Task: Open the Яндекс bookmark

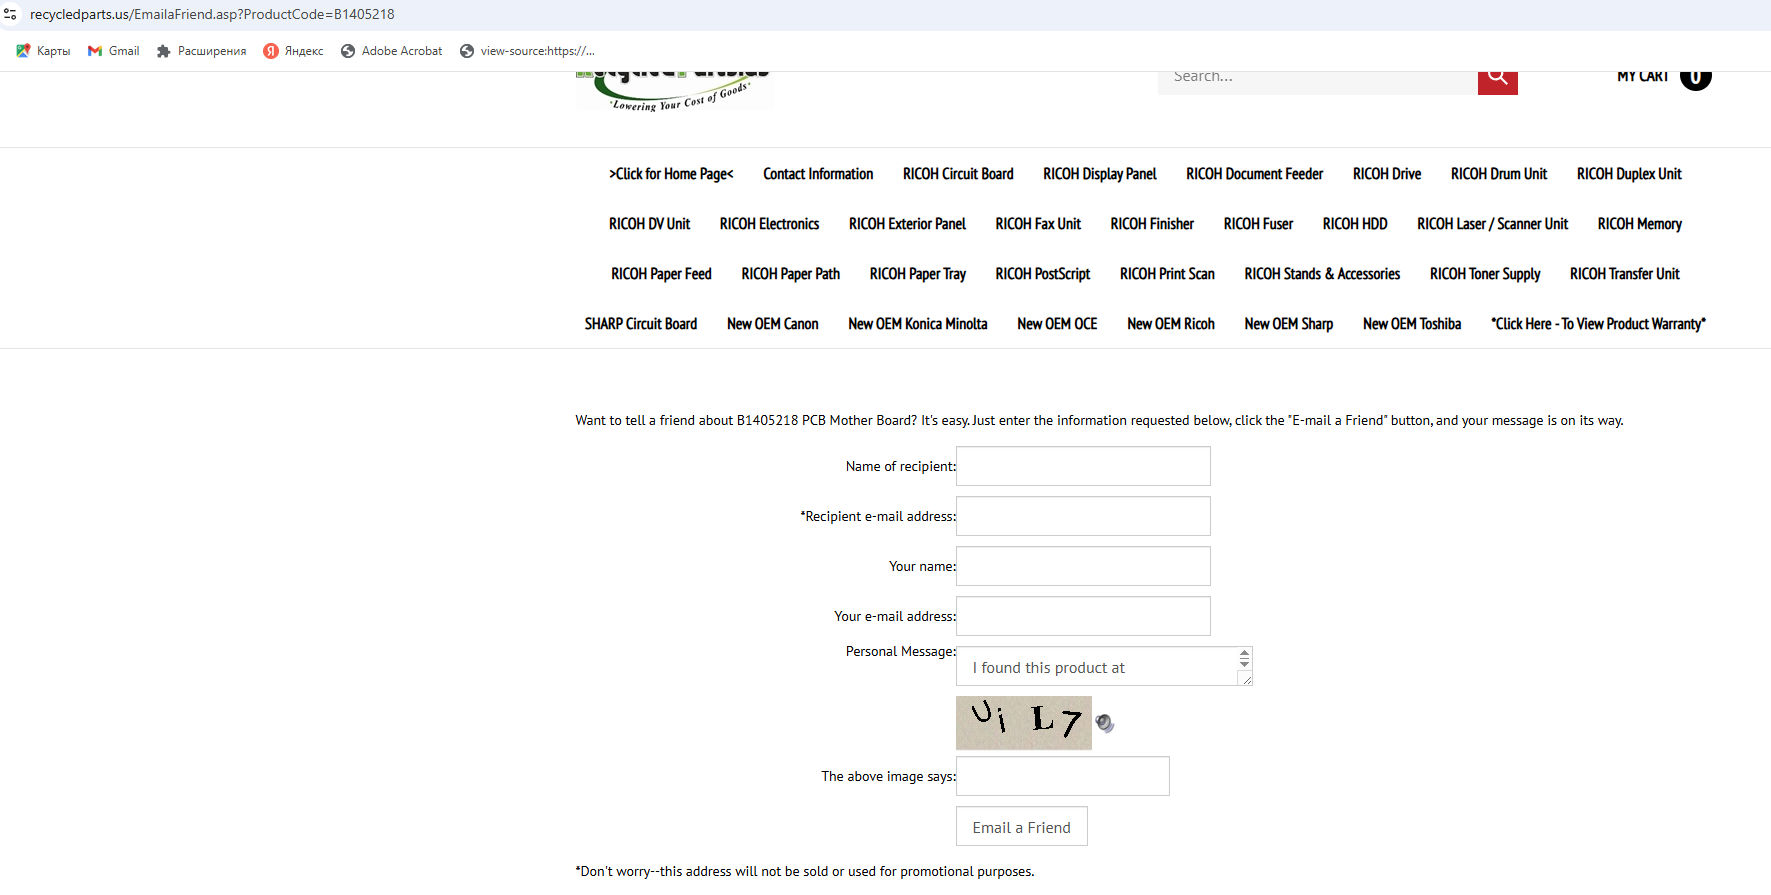Action: point(293,51)
